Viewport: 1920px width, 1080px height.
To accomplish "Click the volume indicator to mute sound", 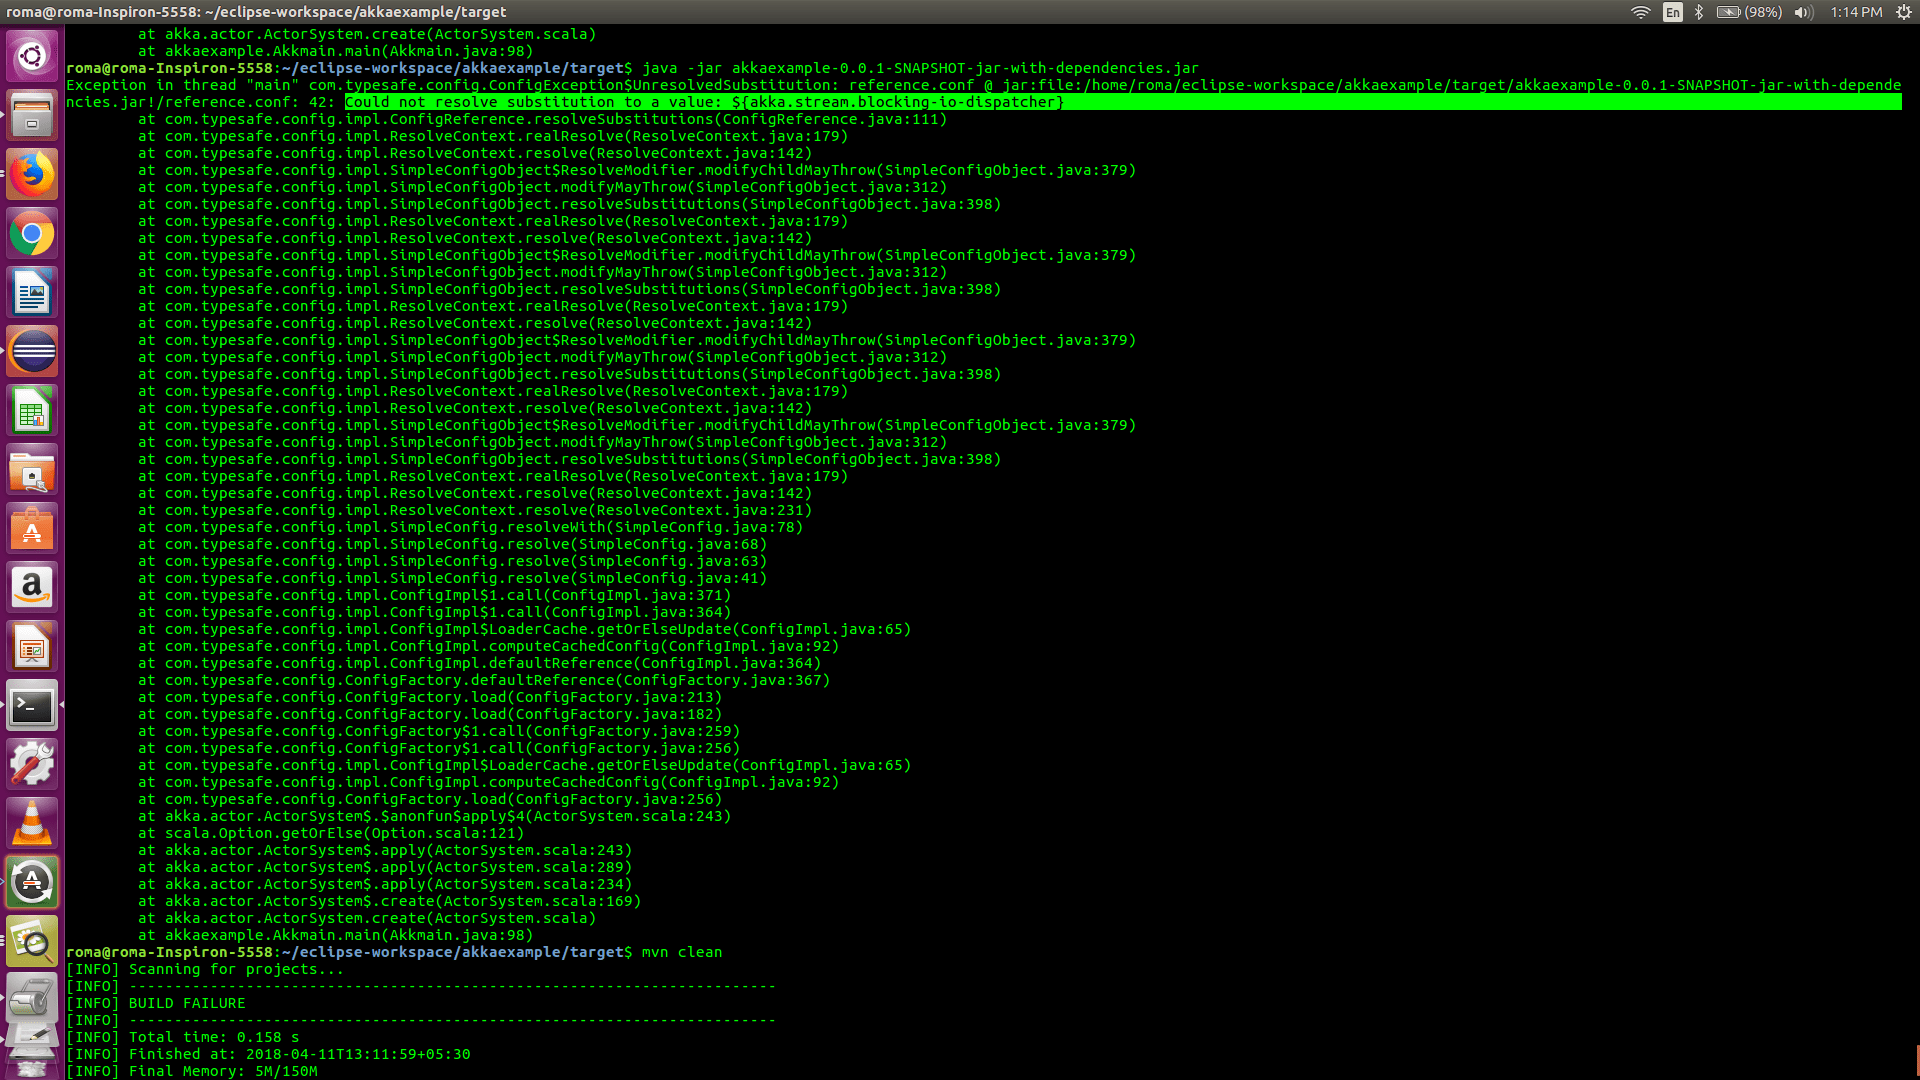I will click(x=1803, y=12).
